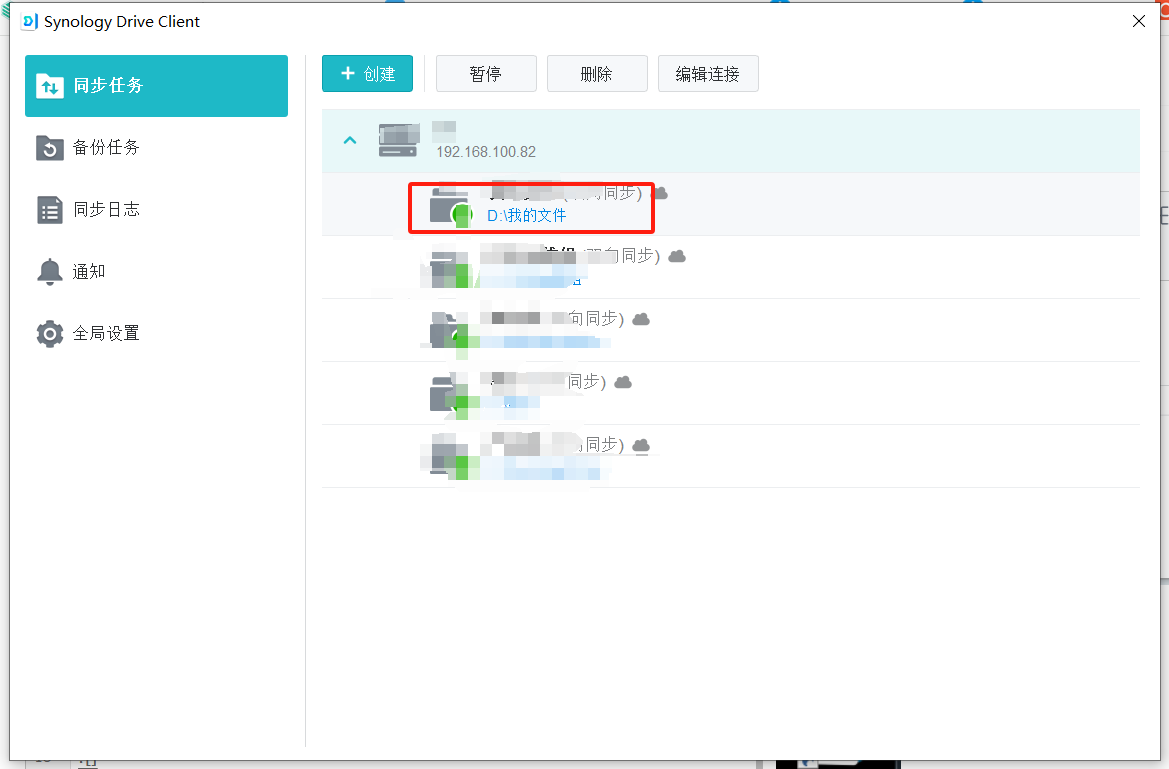Image resolution: width=1169 pixels, height=769 pixels.
Task: Click the 暂停 button
Action: pos(486,74)
